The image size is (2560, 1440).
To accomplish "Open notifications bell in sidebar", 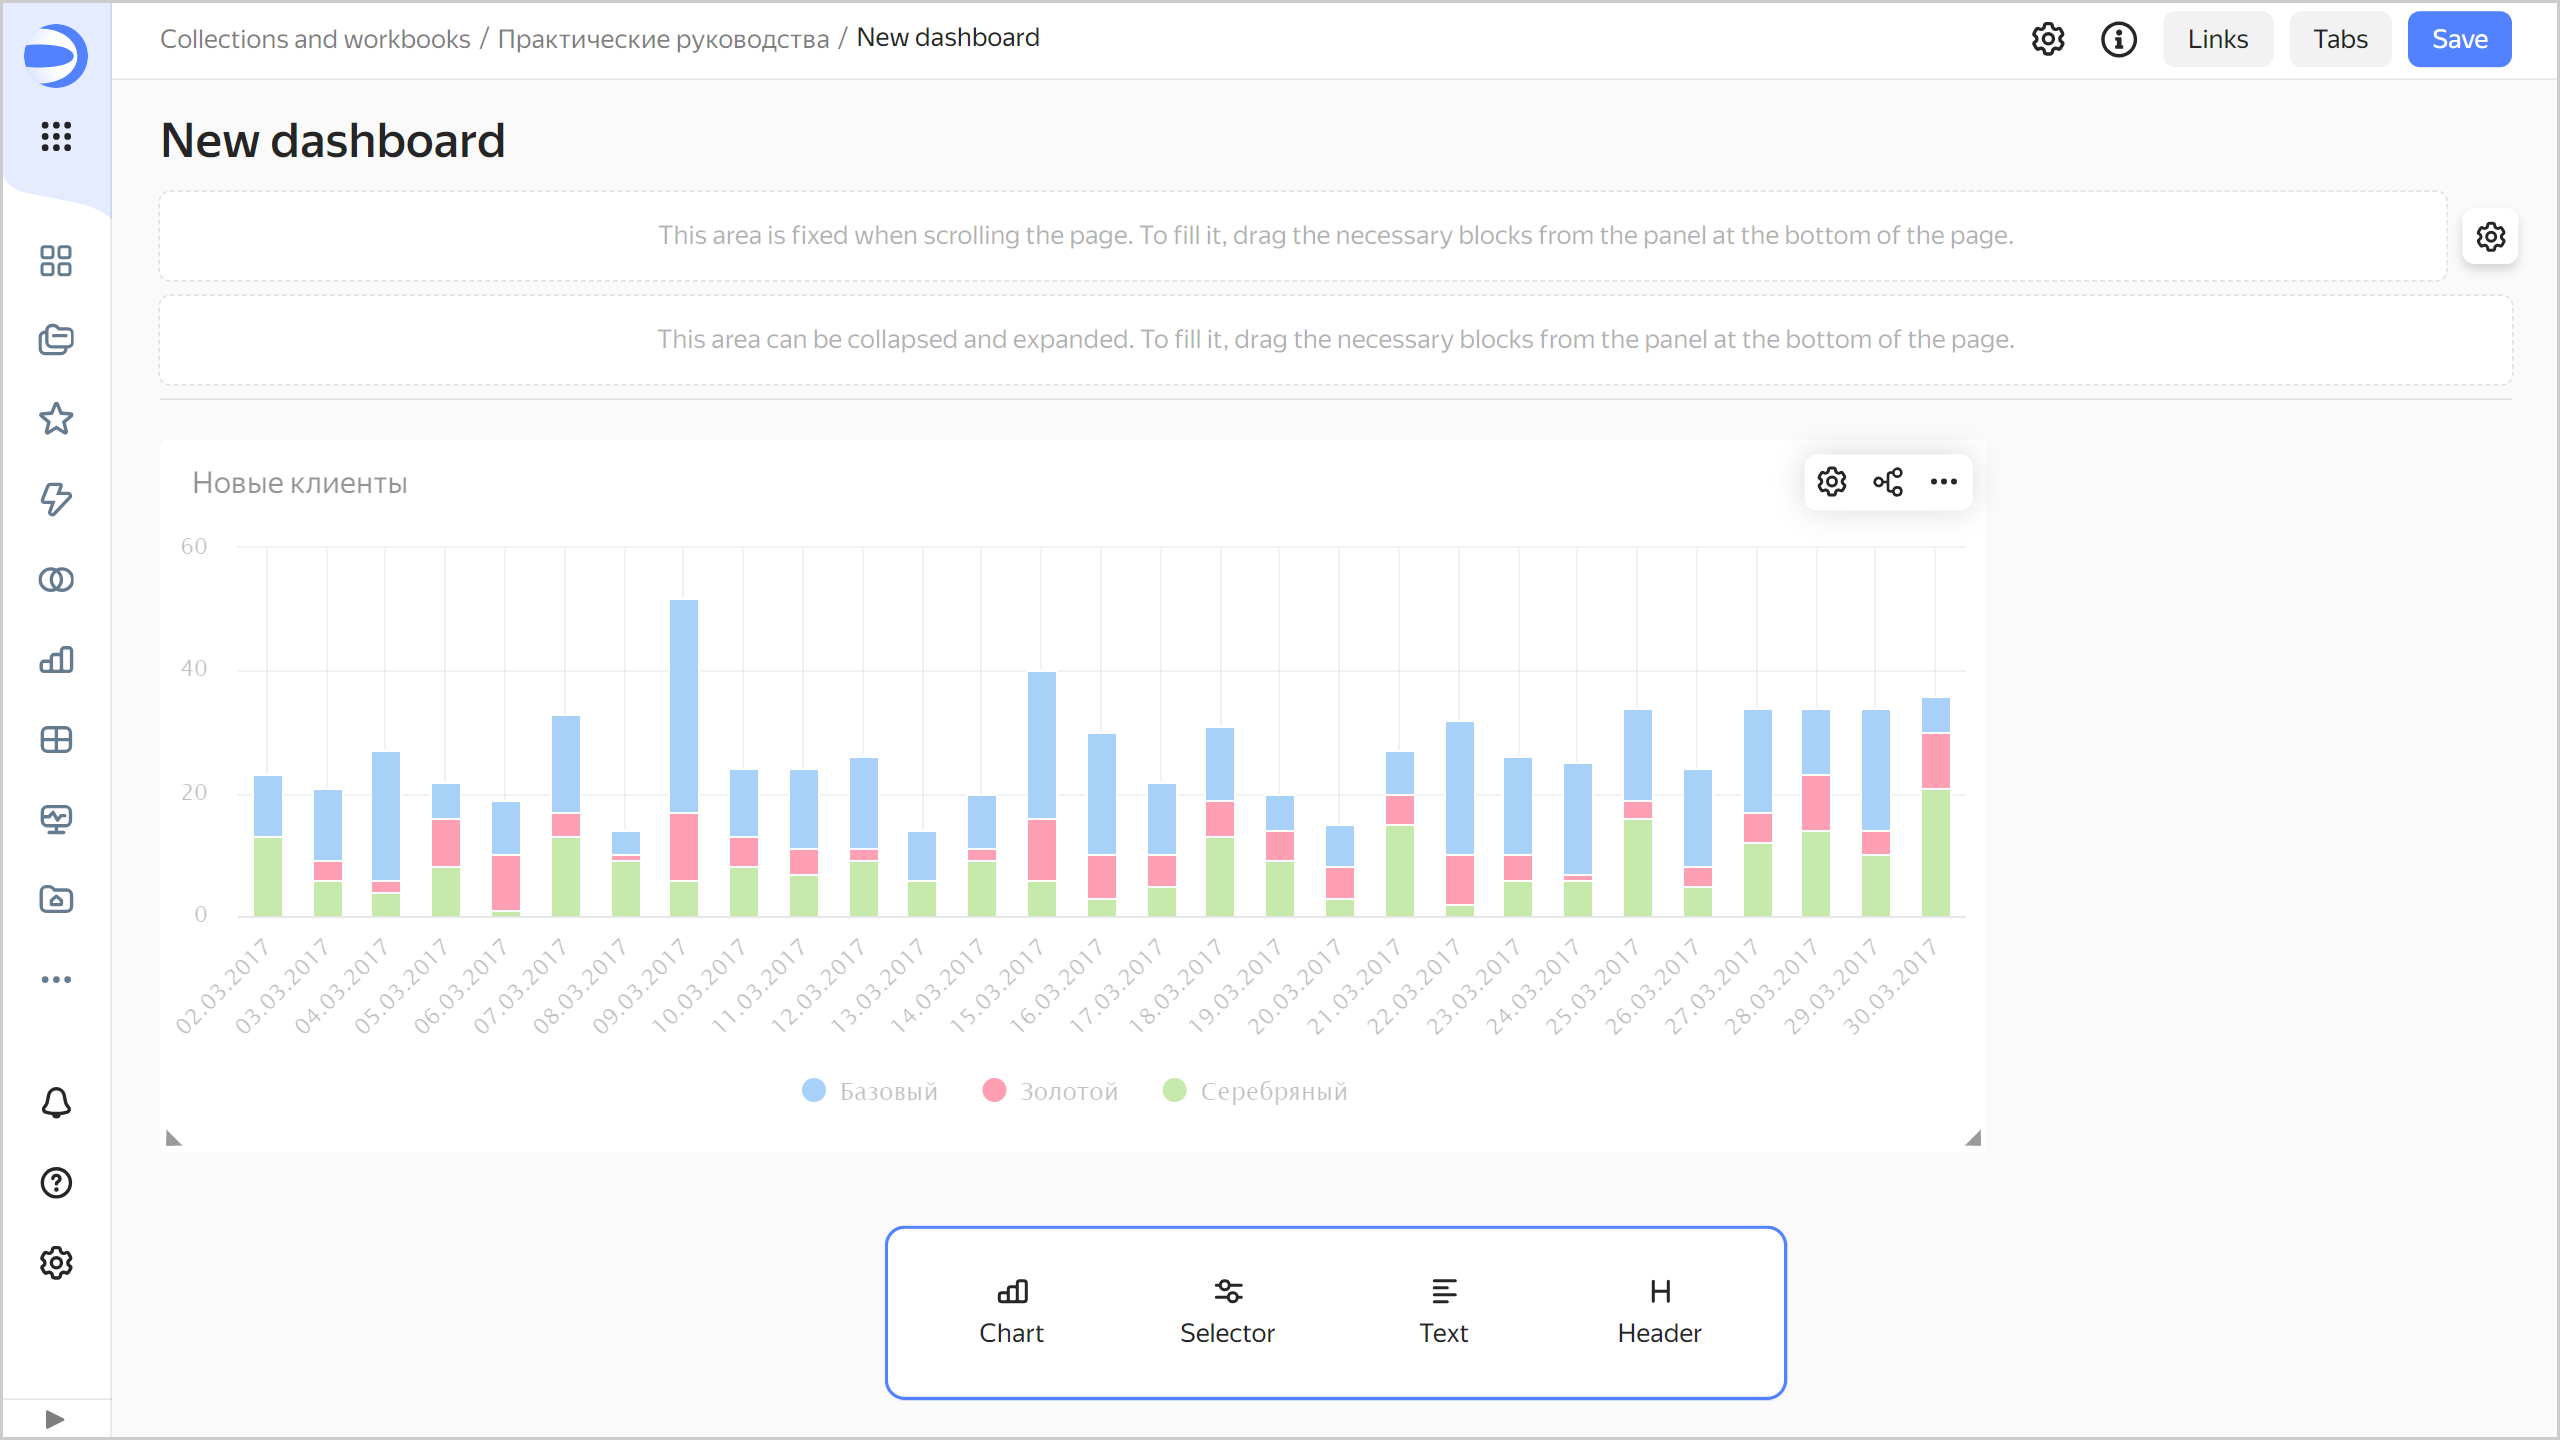I will 56,1103.
